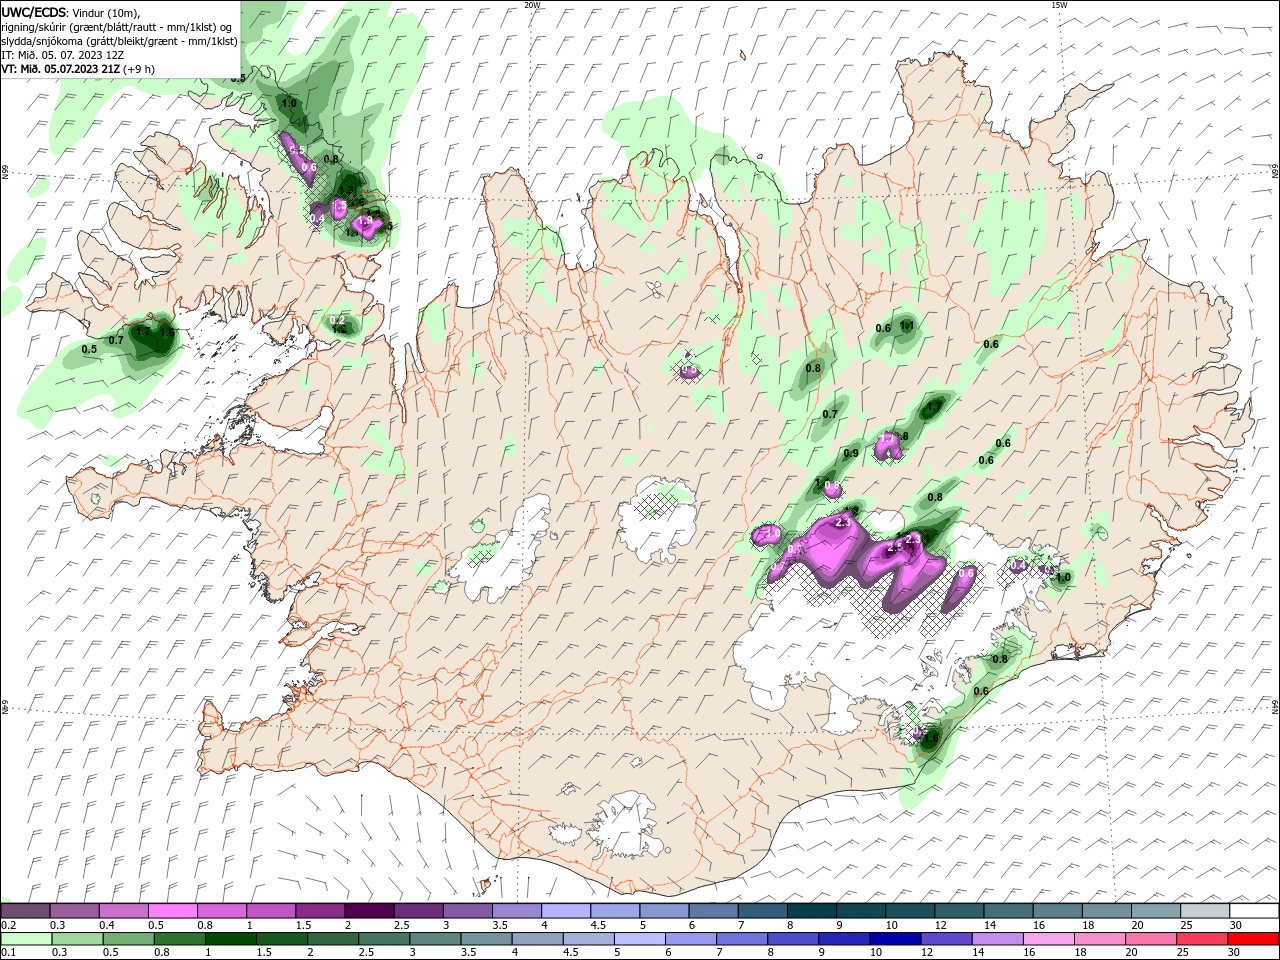Screen dimensions: 1280x960
Task: Click the white top-row swatch labeled 30
Action: (x=1252, y=912)
